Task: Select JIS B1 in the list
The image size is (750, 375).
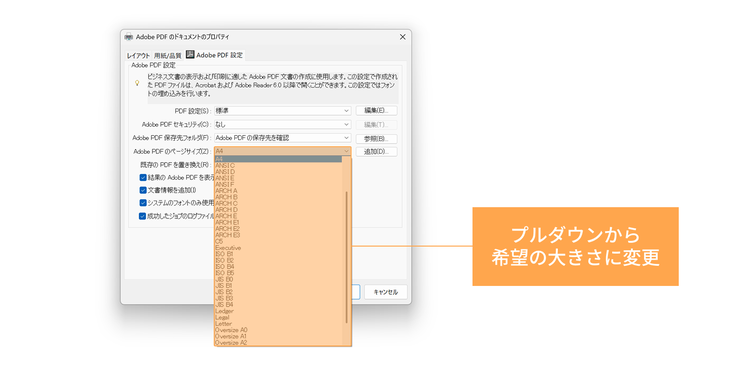Action: point(278,286)
